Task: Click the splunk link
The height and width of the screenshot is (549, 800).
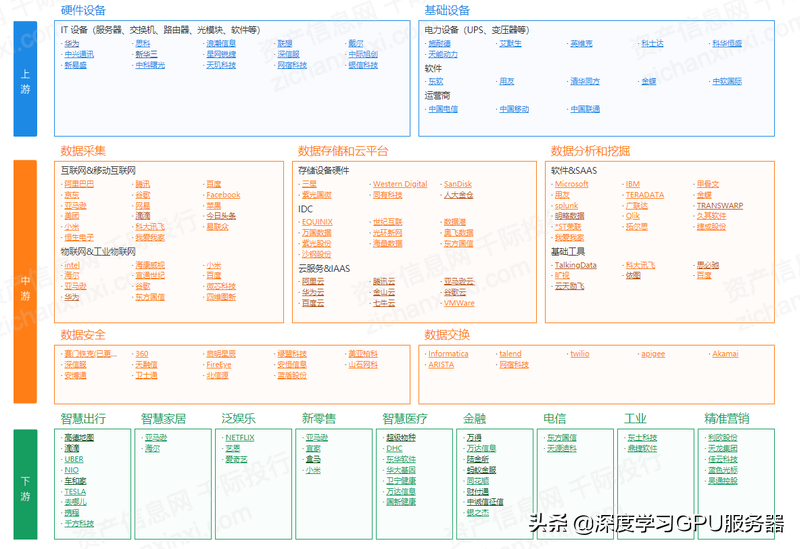Action: [566, 206]
